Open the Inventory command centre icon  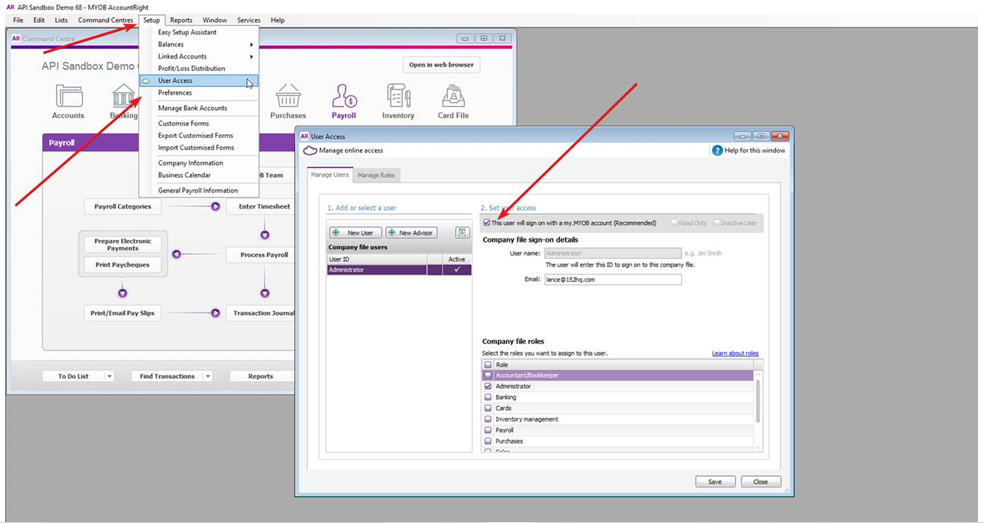pos(398,96)
